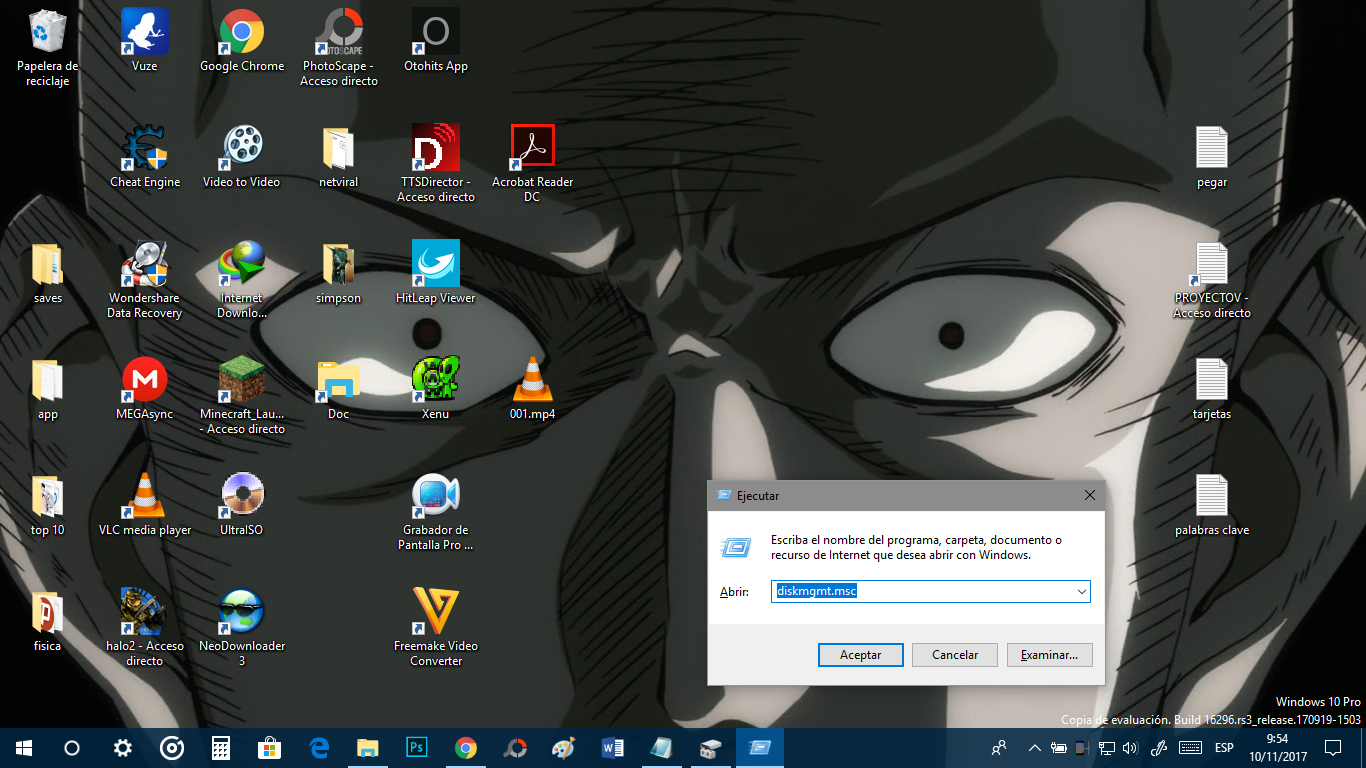
Task: Launch Chrome from the taskbar
Action: (x=466, y=747)
